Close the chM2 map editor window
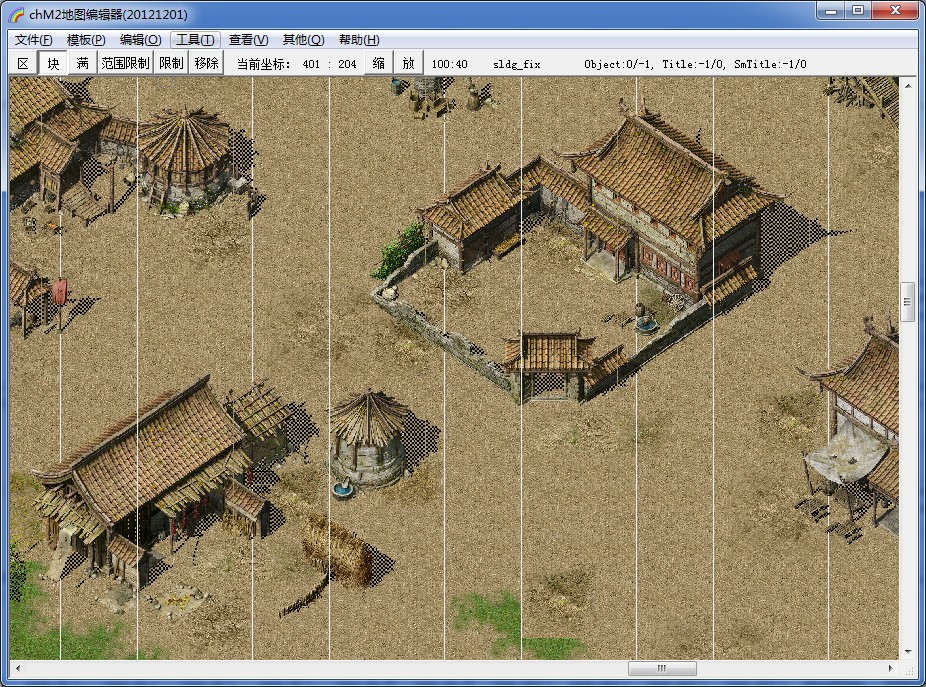926x687 pixels. [895, 10]
